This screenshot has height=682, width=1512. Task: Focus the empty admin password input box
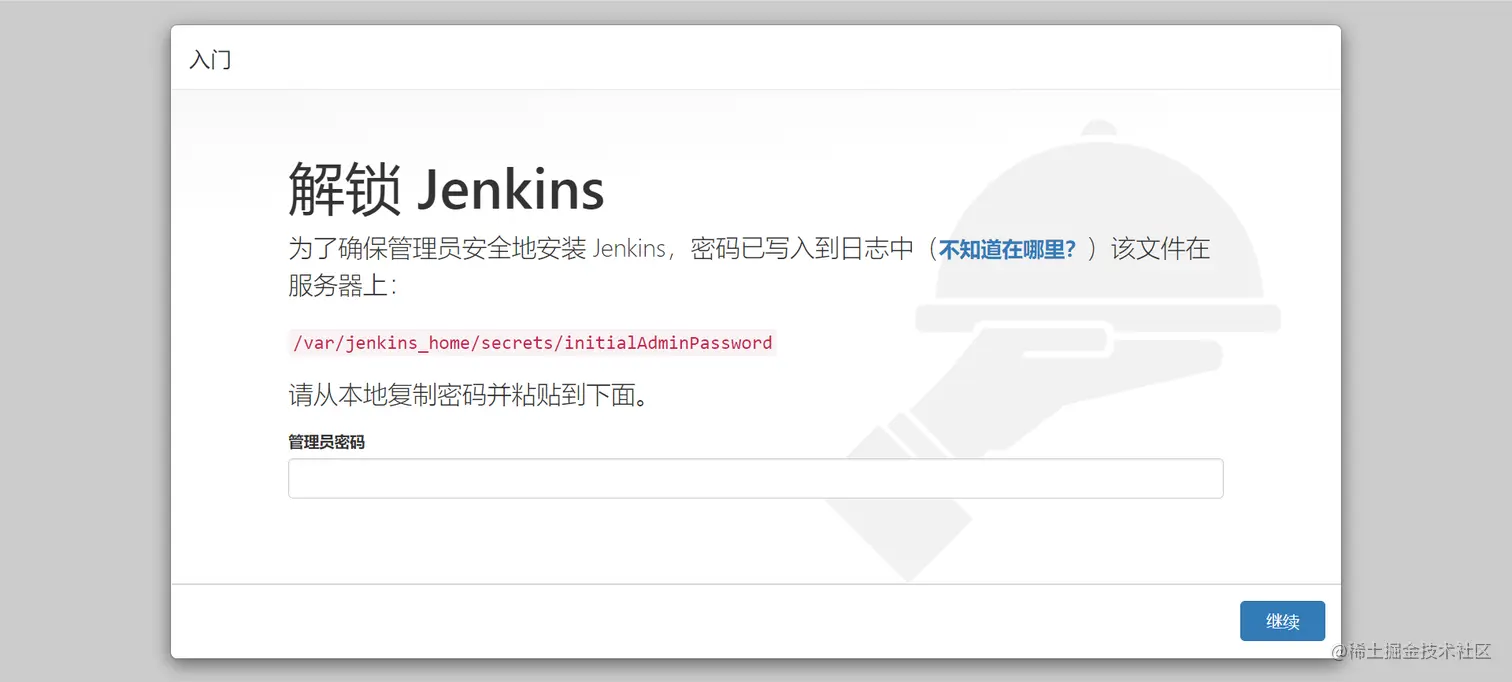point(755,478)
